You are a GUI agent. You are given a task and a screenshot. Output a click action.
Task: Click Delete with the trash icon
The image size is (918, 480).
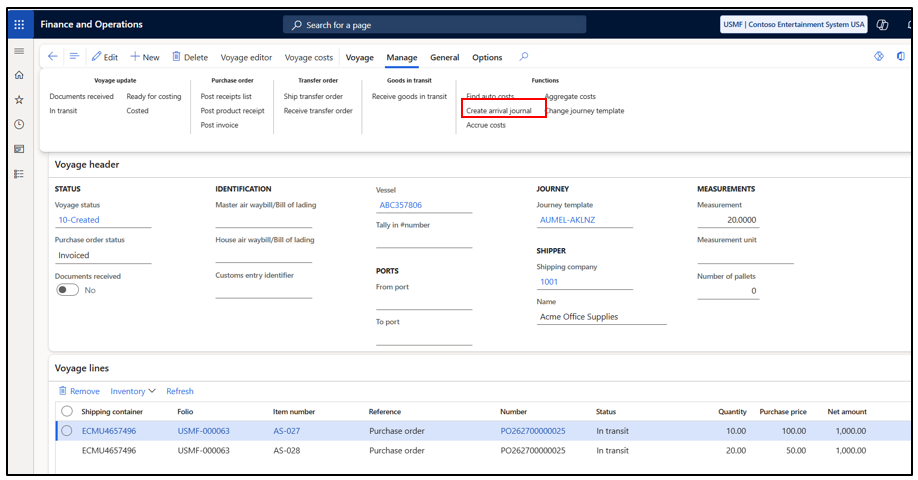(x=190, y=57)
